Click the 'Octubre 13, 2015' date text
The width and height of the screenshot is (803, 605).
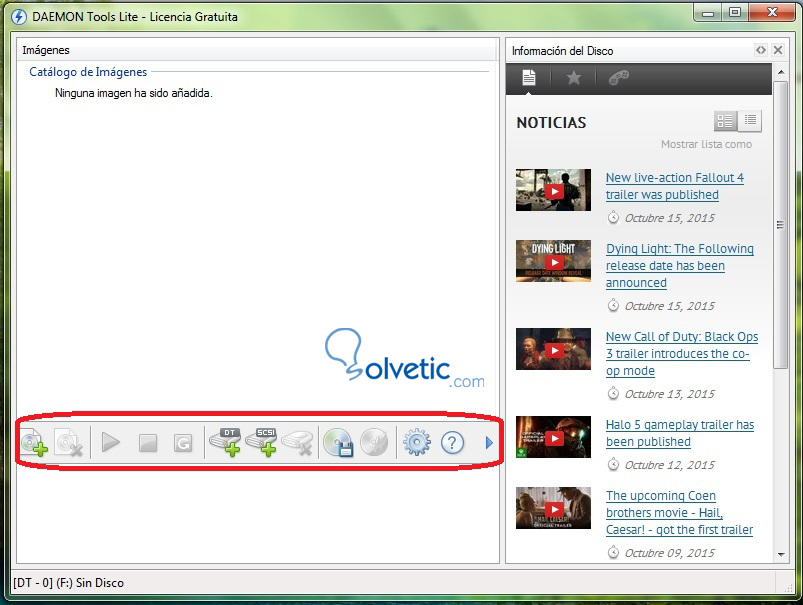[669, 394]
